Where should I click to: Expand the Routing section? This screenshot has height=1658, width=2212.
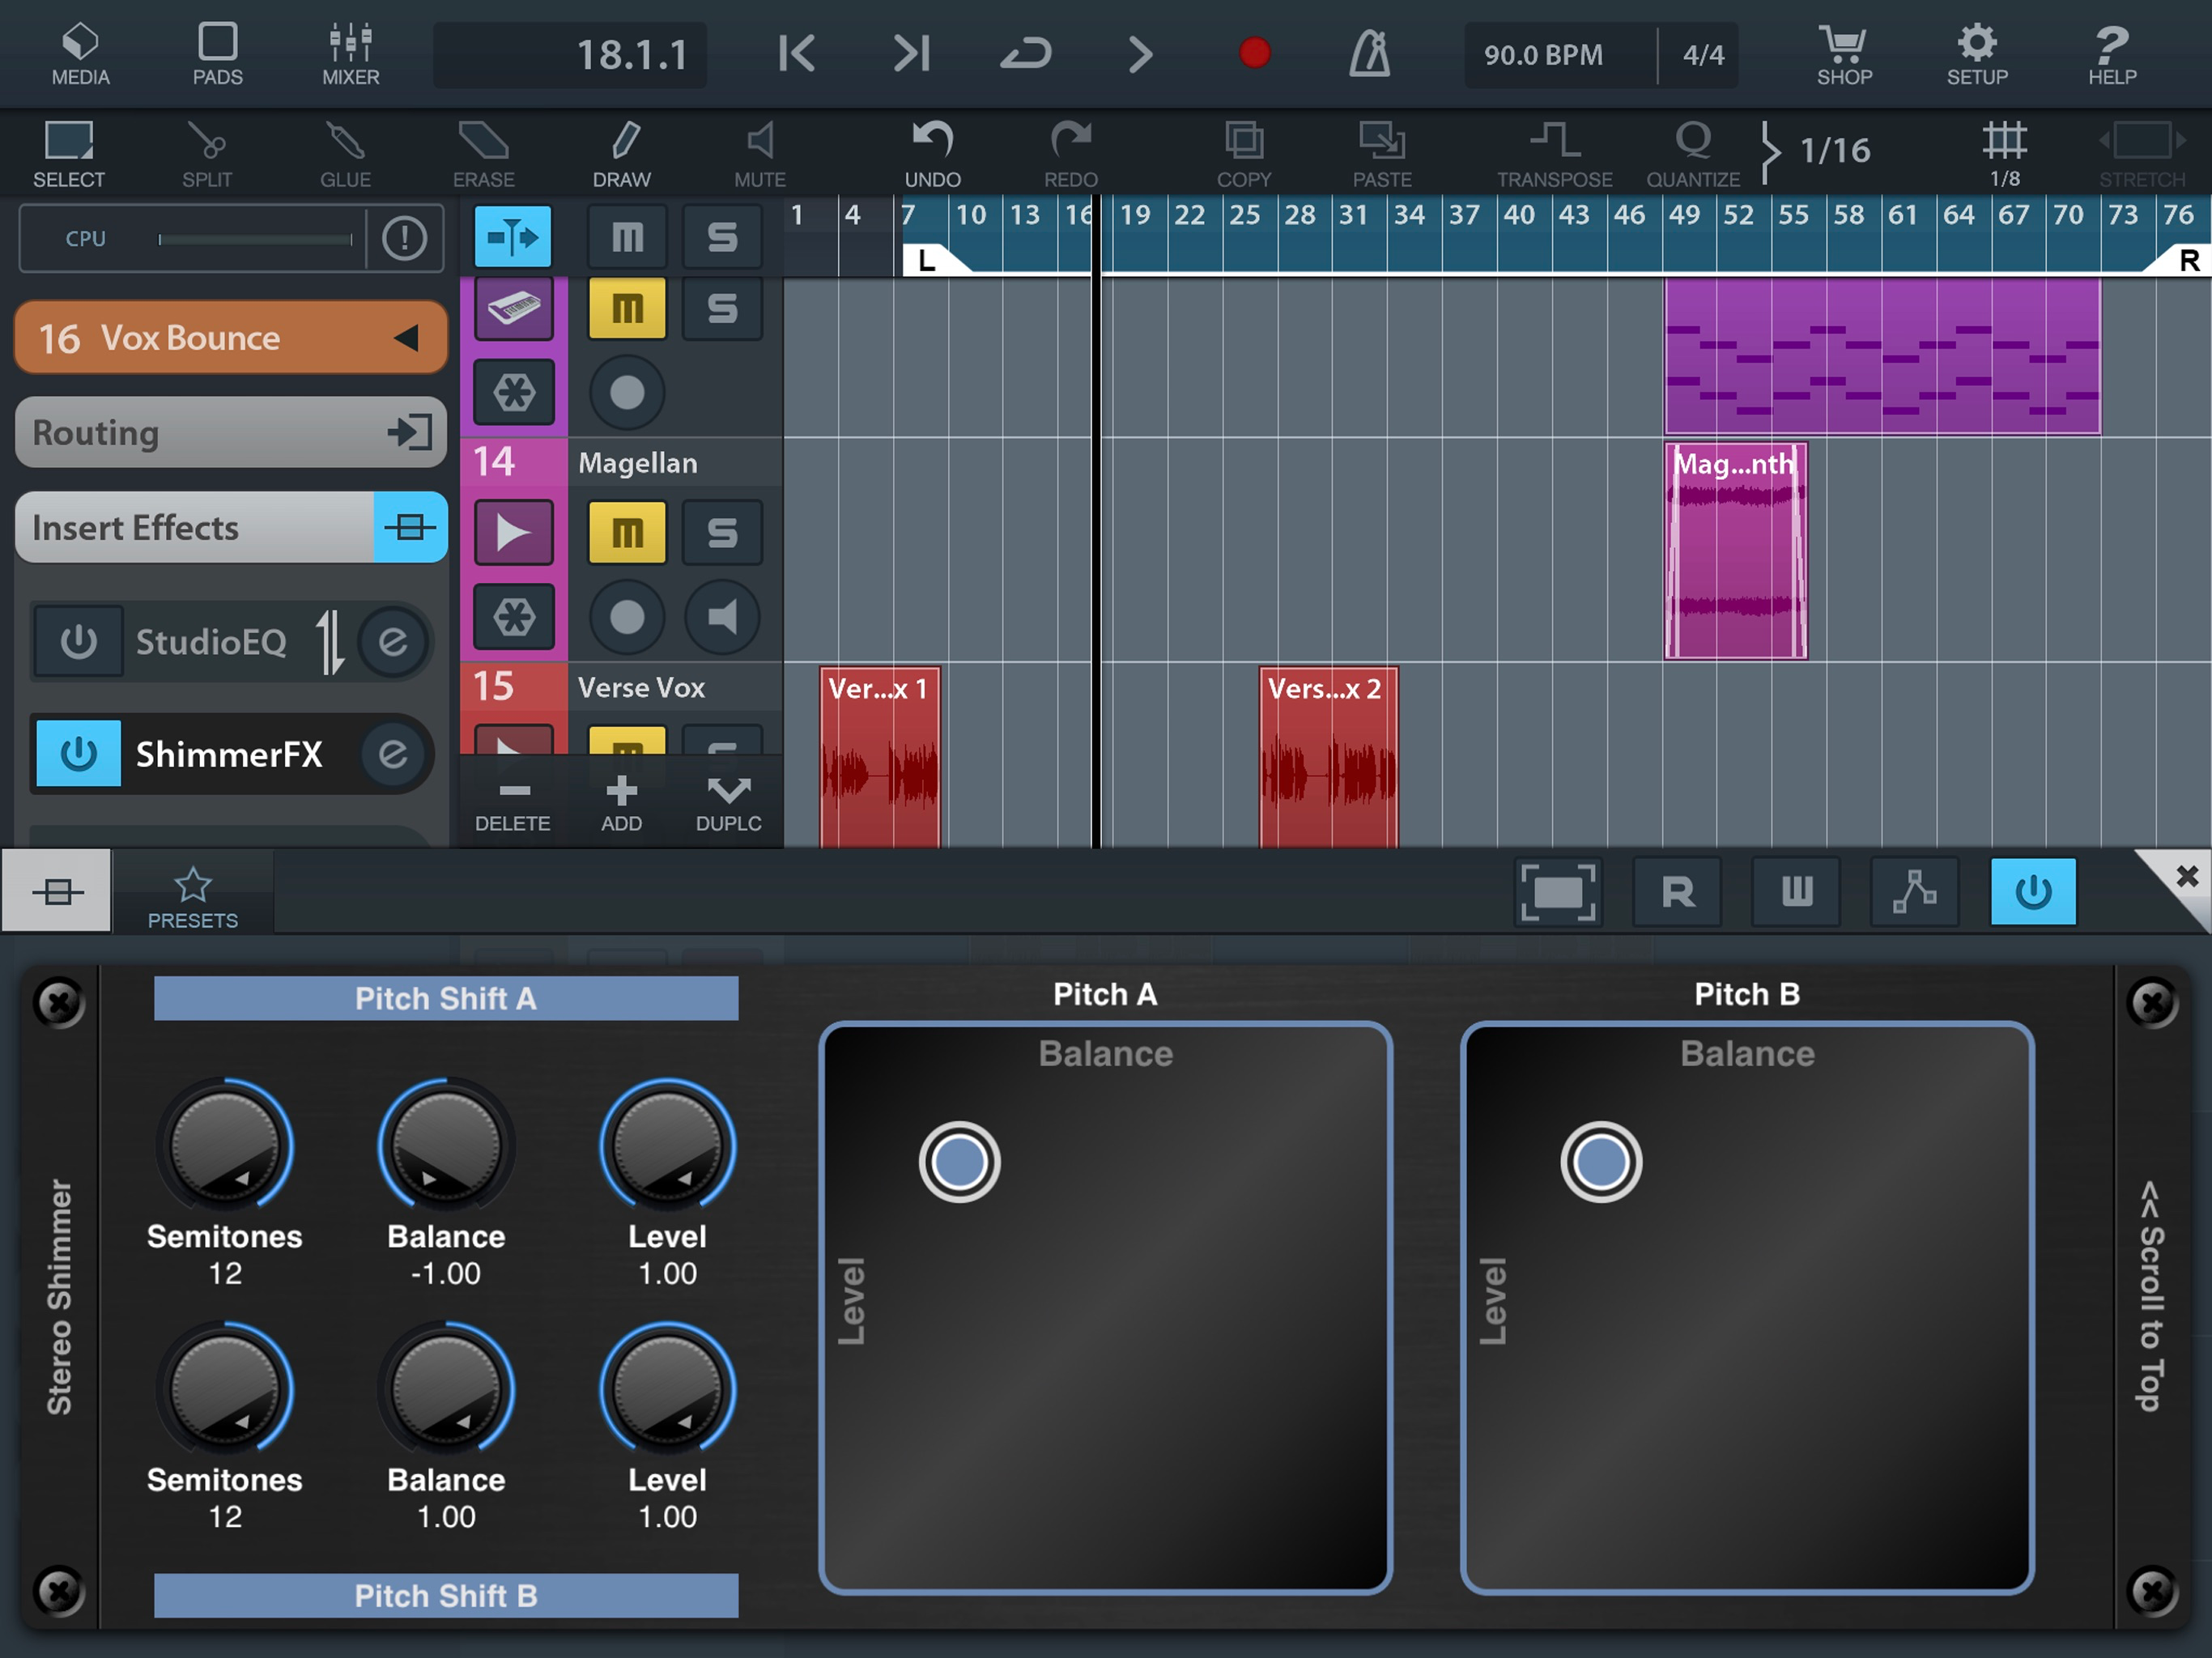pyautogui.click(x=230, y=433)
